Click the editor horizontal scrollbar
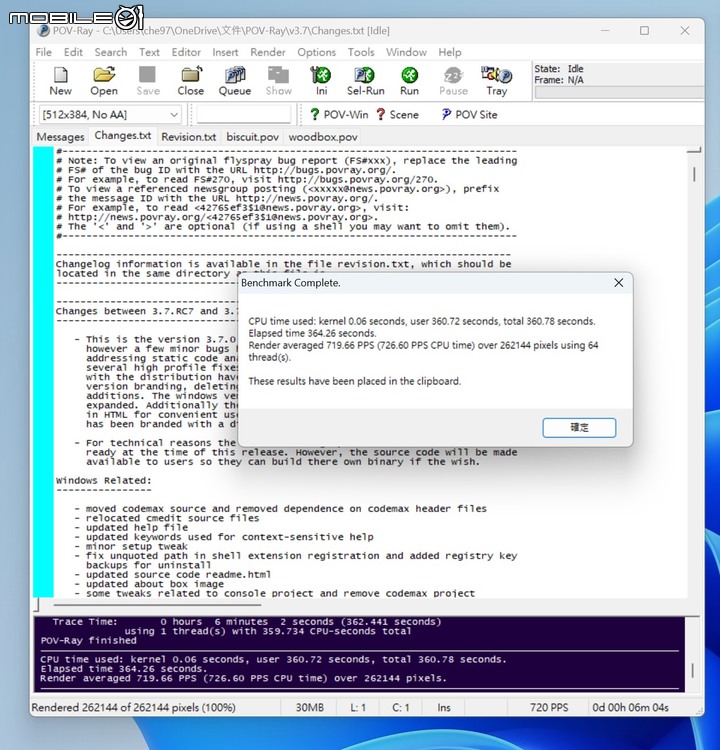The height and width of the screenshot is (750, 720). [x=158, y=605]
